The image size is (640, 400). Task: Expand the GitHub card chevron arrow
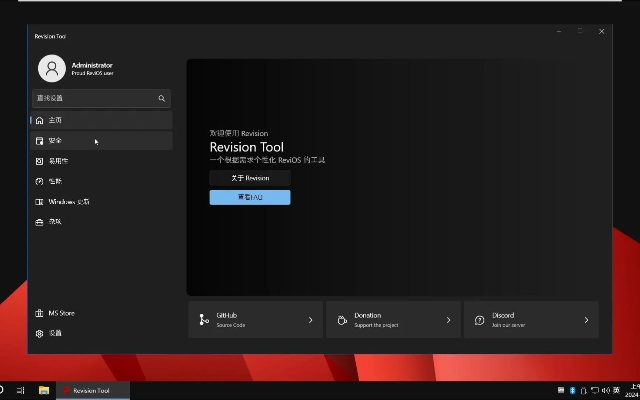pos(310,320)
